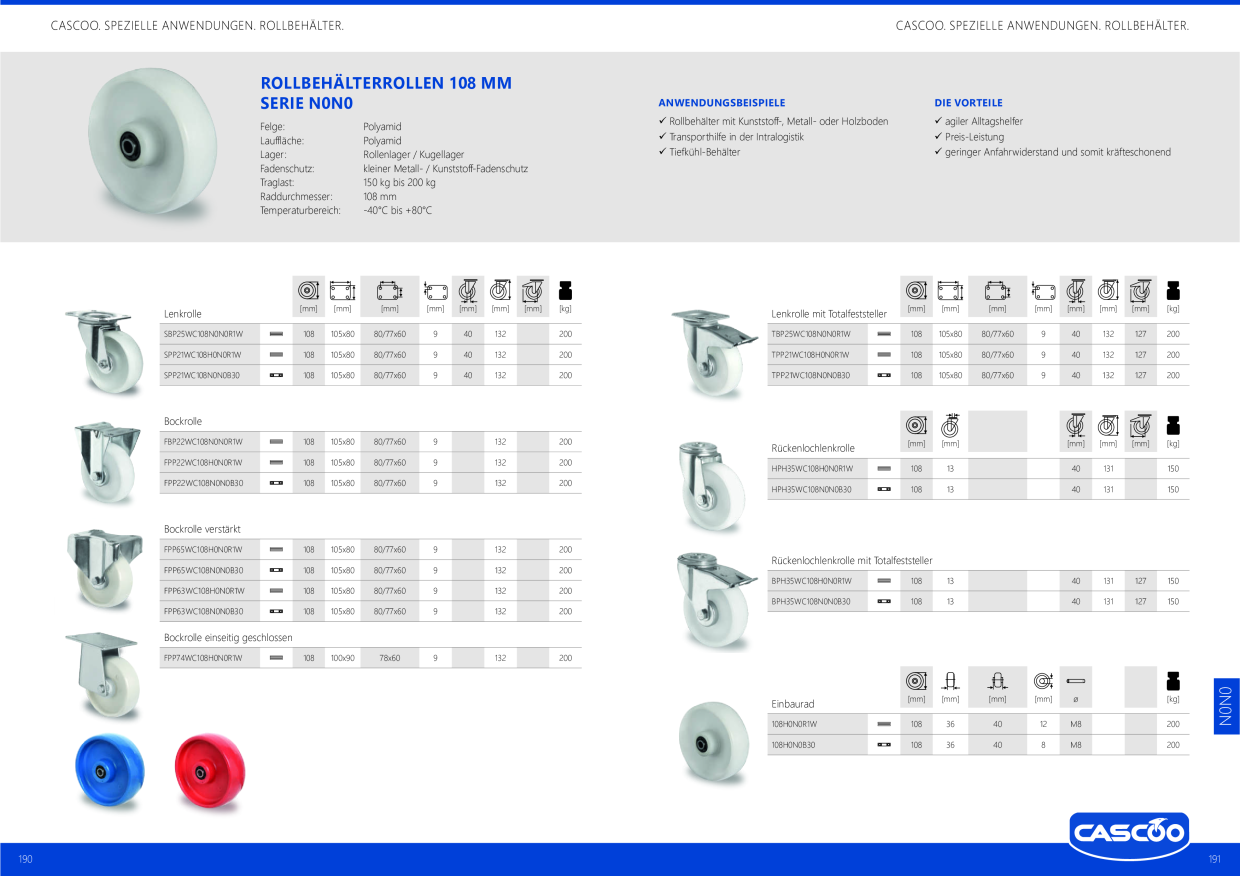Screen dimensions: 1240x876
Task: Click wheel diameter icon above Einbaurad table
Action: click(x=916, y=681)
